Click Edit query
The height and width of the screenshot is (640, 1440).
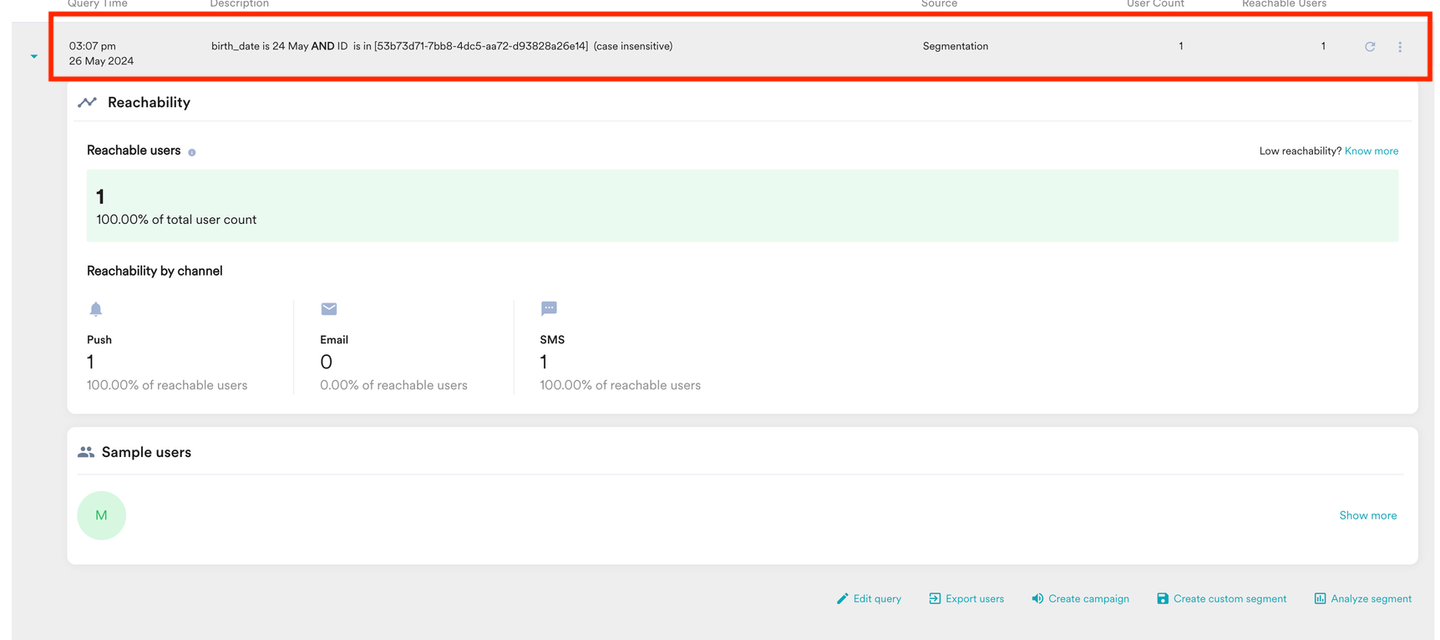click(x=869, y=598)
